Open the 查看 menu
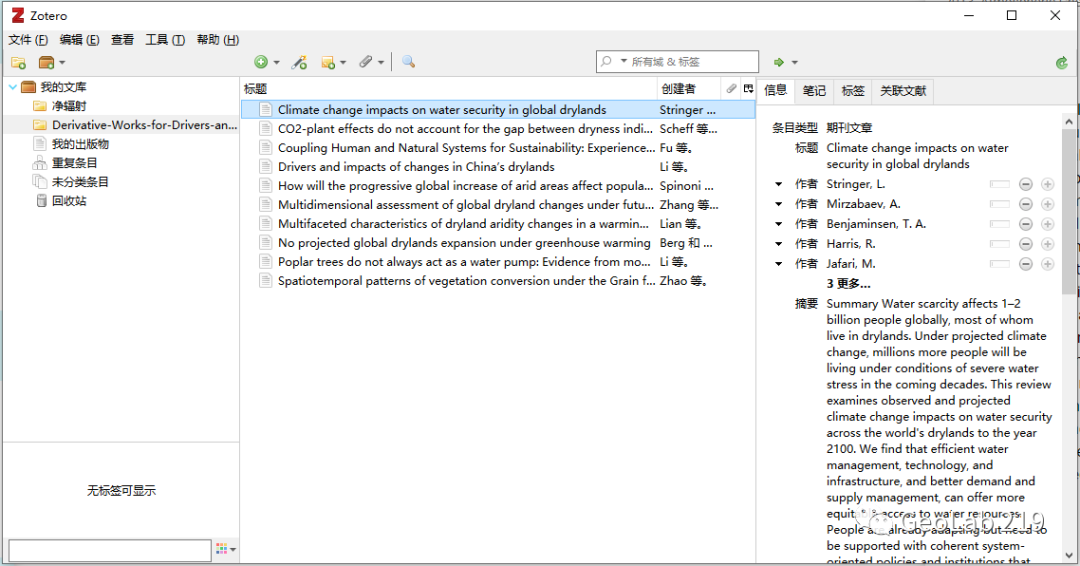 click(x=123, y=40)
